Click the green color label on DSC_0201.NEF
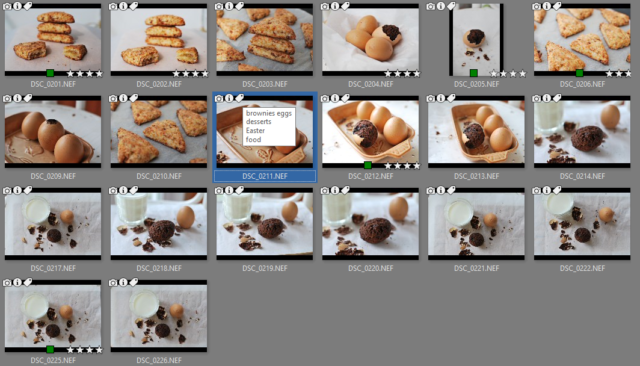This screenshot has width=640, height=366. coord(50,73)
